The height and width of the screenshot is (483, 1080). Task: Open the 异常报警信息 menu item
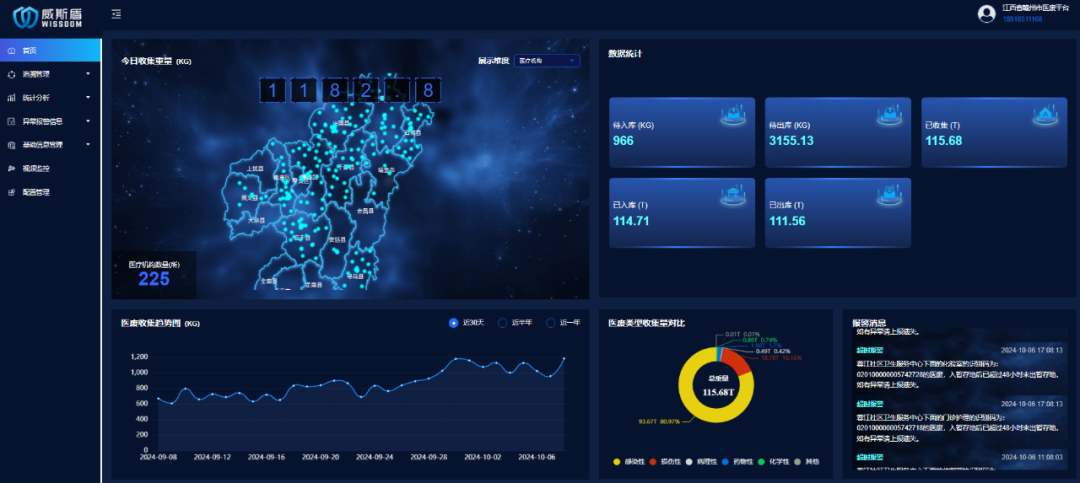click(x=50, y=121)
